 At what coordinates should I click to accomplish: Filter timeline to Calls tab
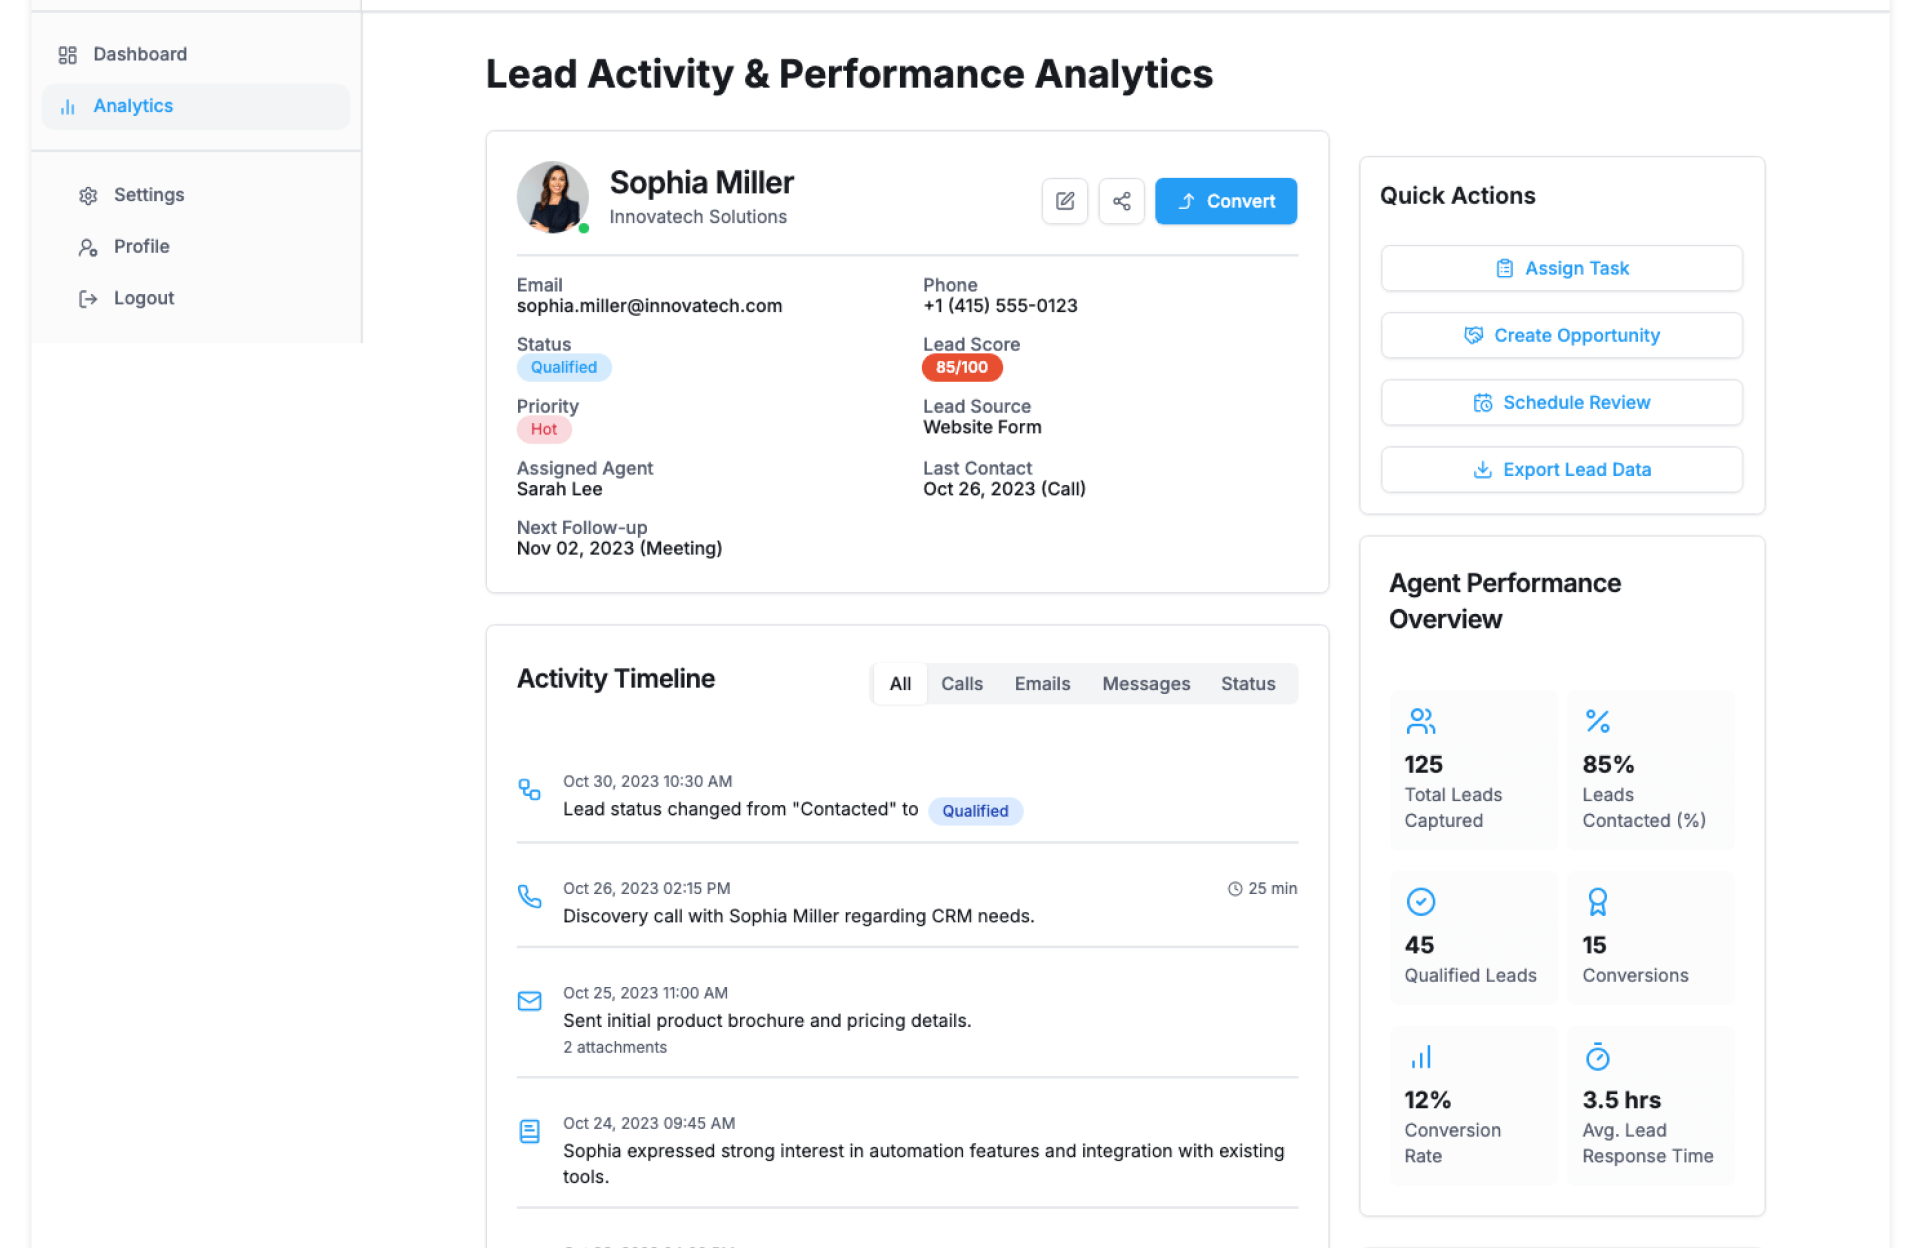961,684
